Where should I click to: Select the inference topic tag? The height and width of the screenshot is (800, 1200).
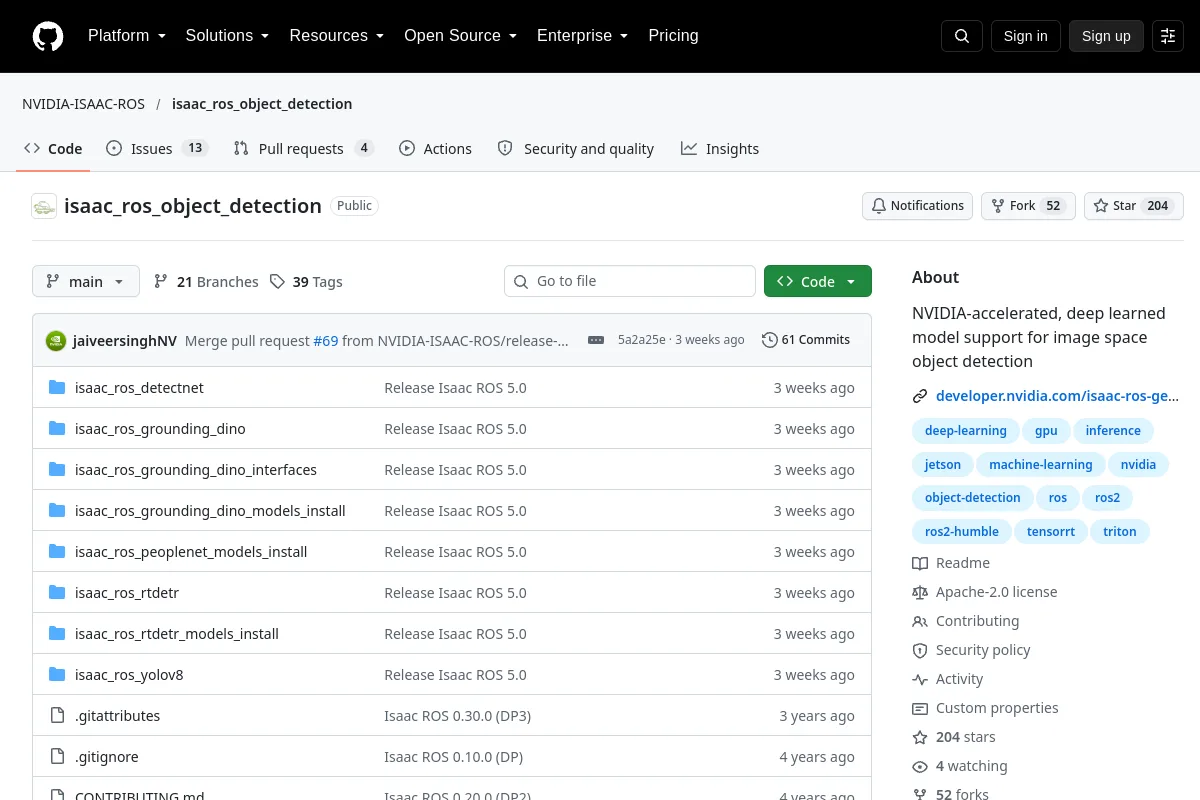click(x=1113, y=431)
